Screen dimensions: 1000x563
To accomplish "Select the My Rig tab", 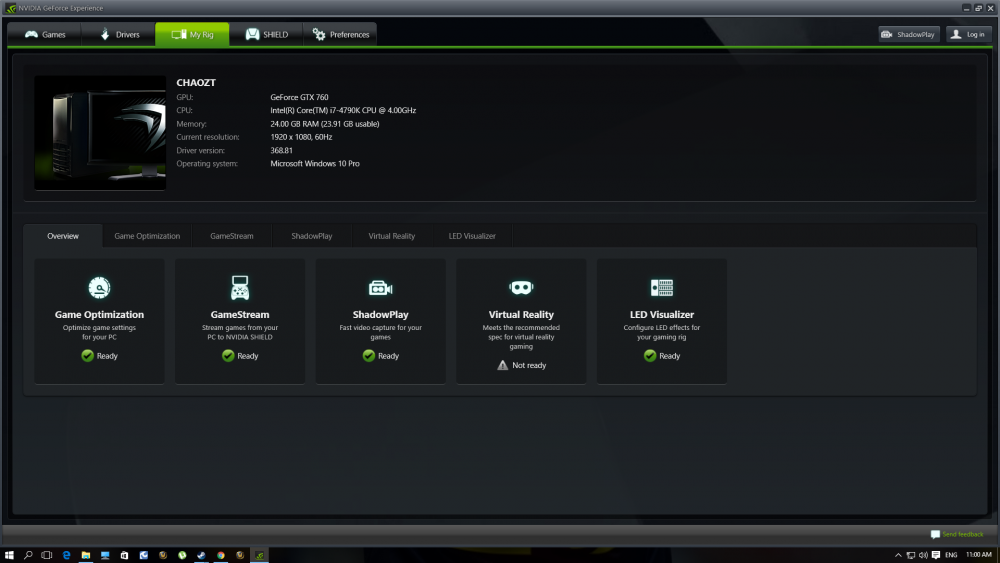I will point(192,34).
